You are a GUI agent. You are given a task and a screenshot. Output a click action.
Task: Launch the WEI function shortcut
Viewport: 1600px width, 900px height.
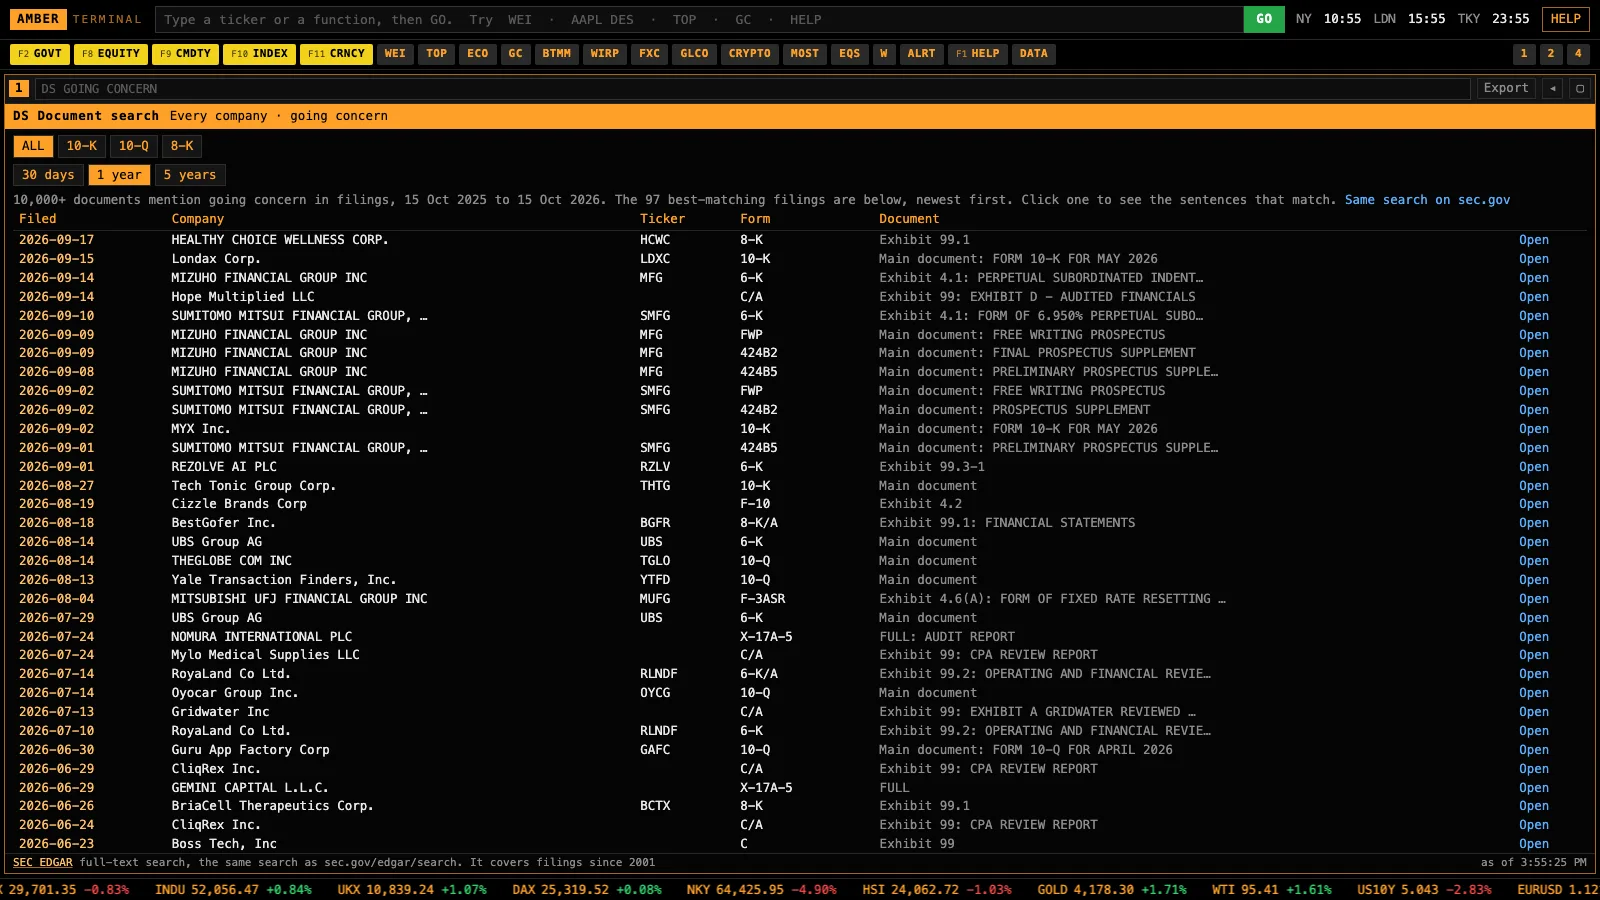[x=395, y=54]
